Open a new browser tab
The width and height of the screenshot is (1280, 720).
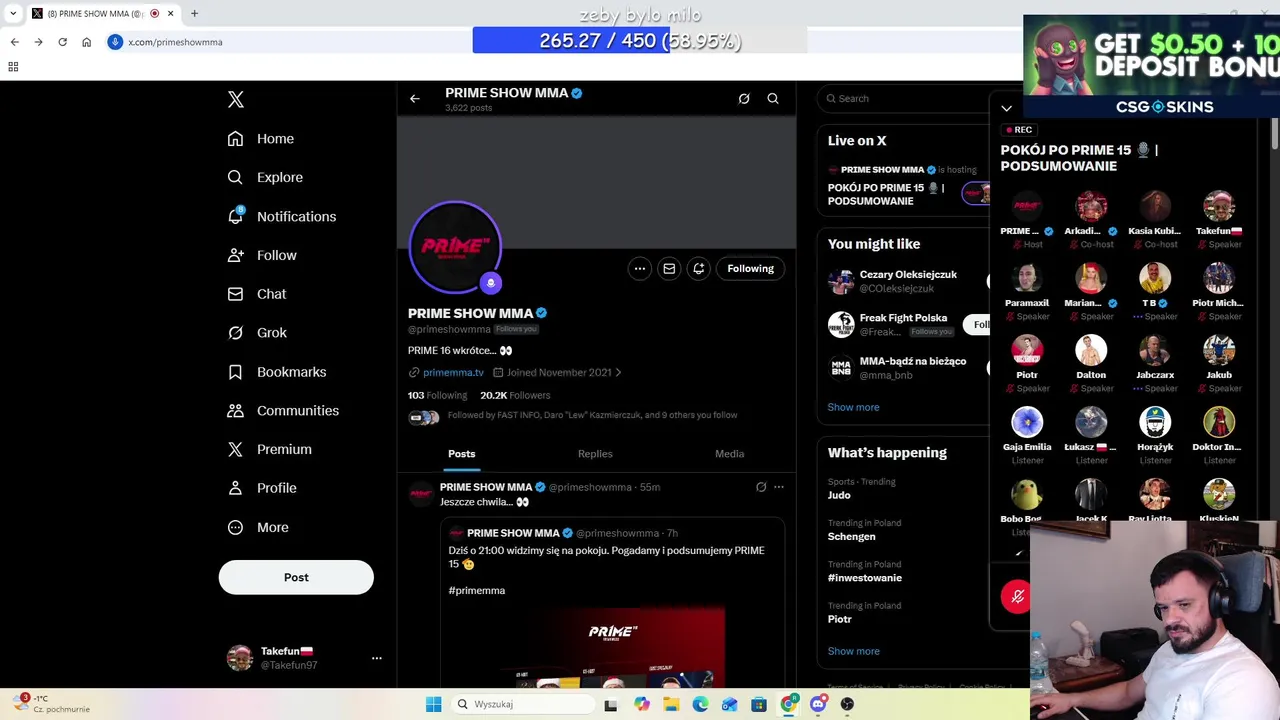194,14
